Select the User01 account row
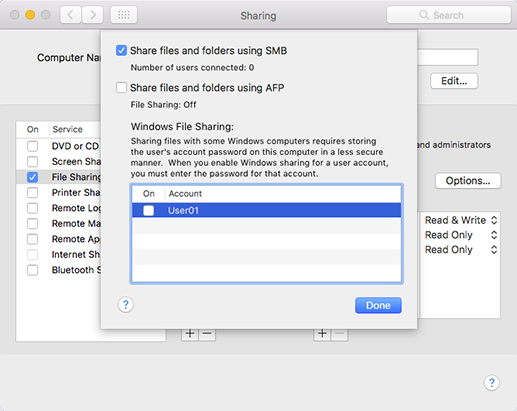Screen dimensions: 517x411 point(267,210)
